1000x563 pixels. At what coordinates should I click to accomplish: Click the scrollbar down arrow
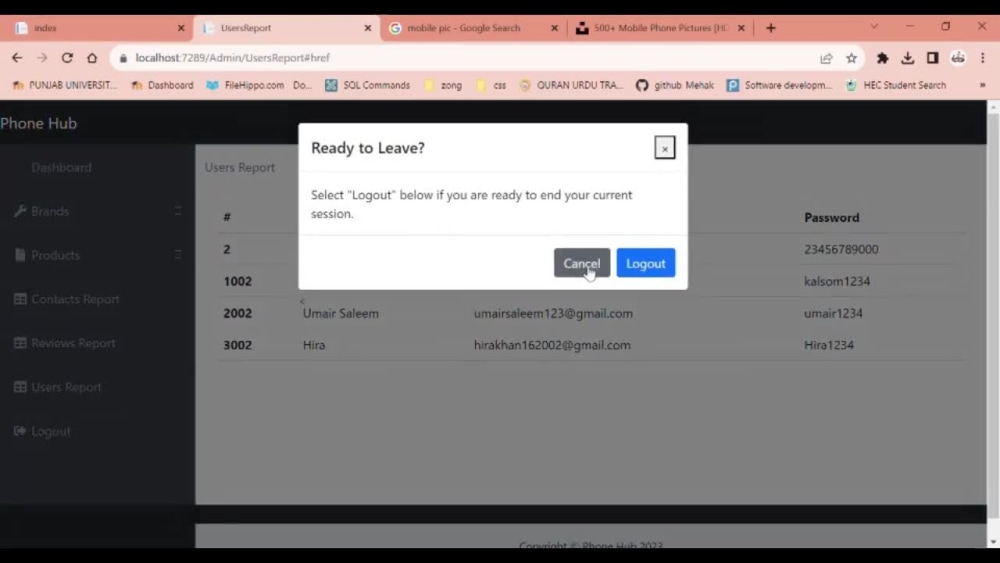point(993,542)
